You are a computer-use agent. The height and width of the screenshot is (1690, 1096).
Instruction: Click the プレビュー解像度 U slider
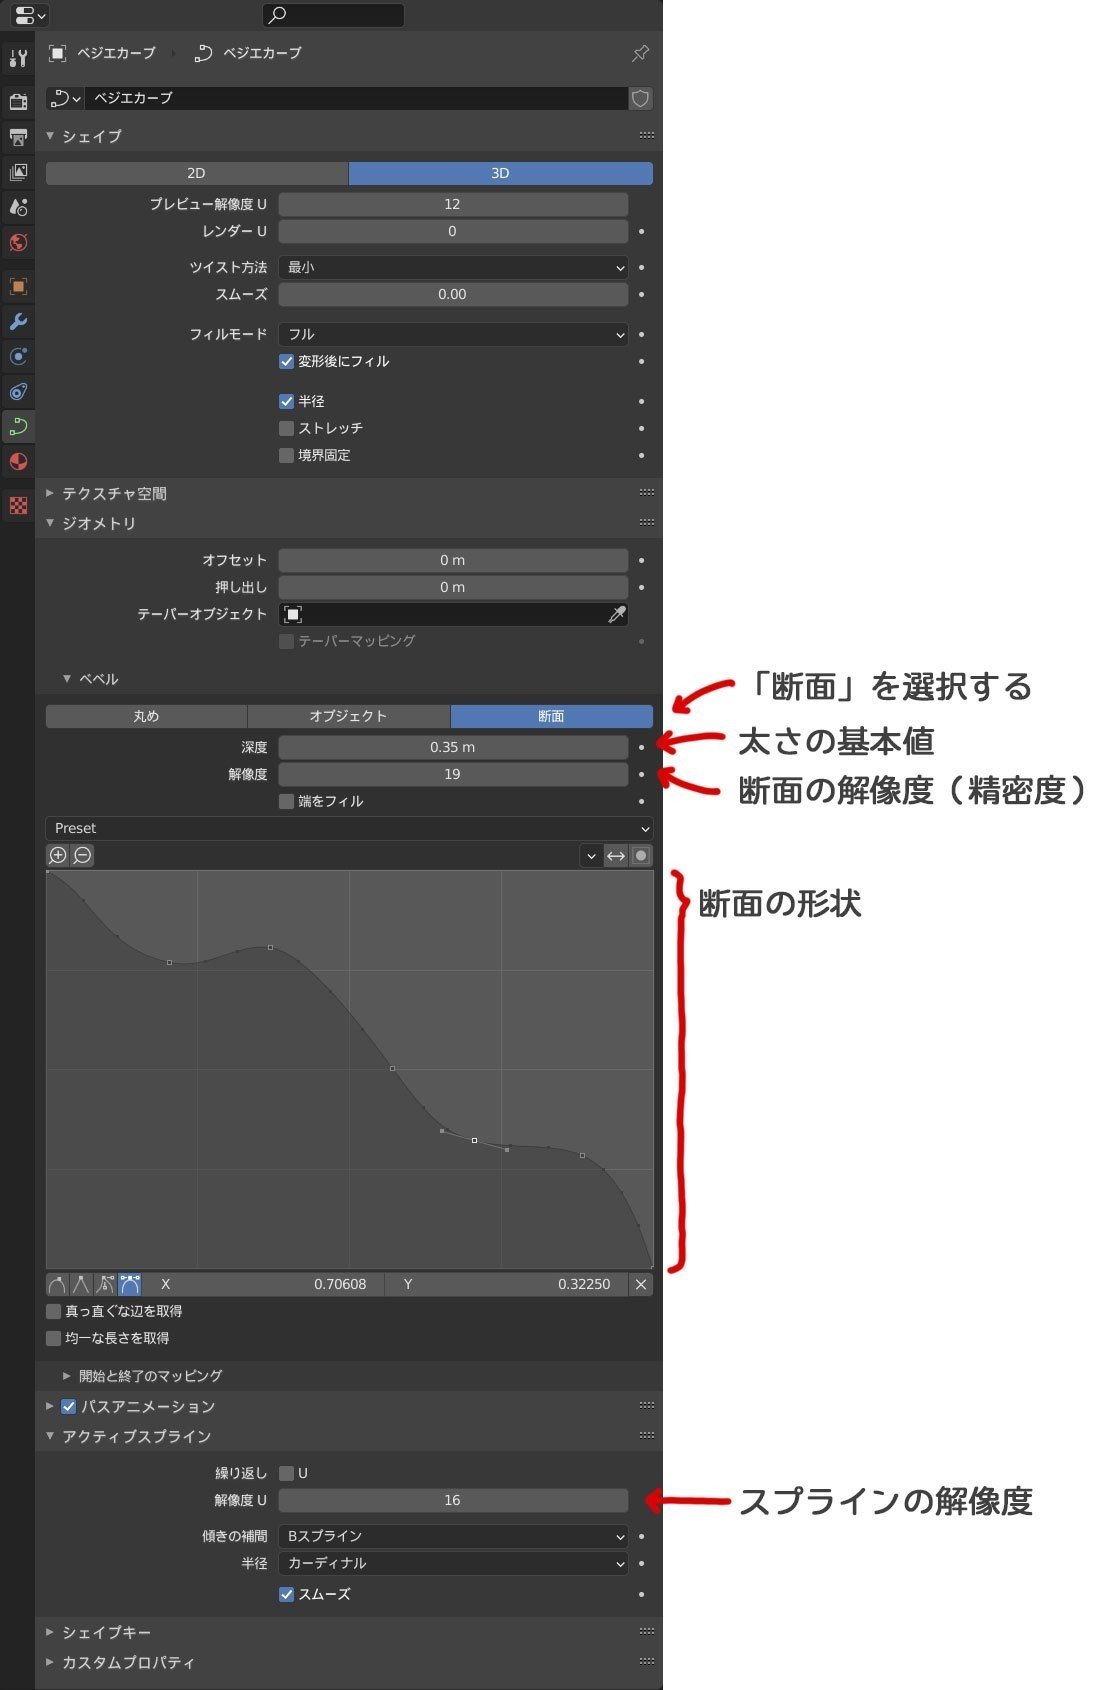point(453,204)
